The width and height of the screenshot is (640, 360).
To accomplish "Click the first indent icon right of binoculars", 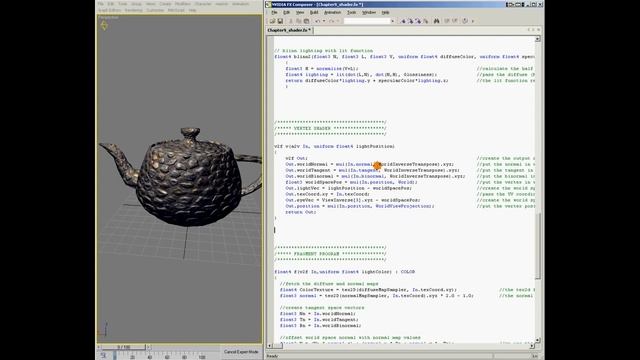I will click(x=447, y=21).
